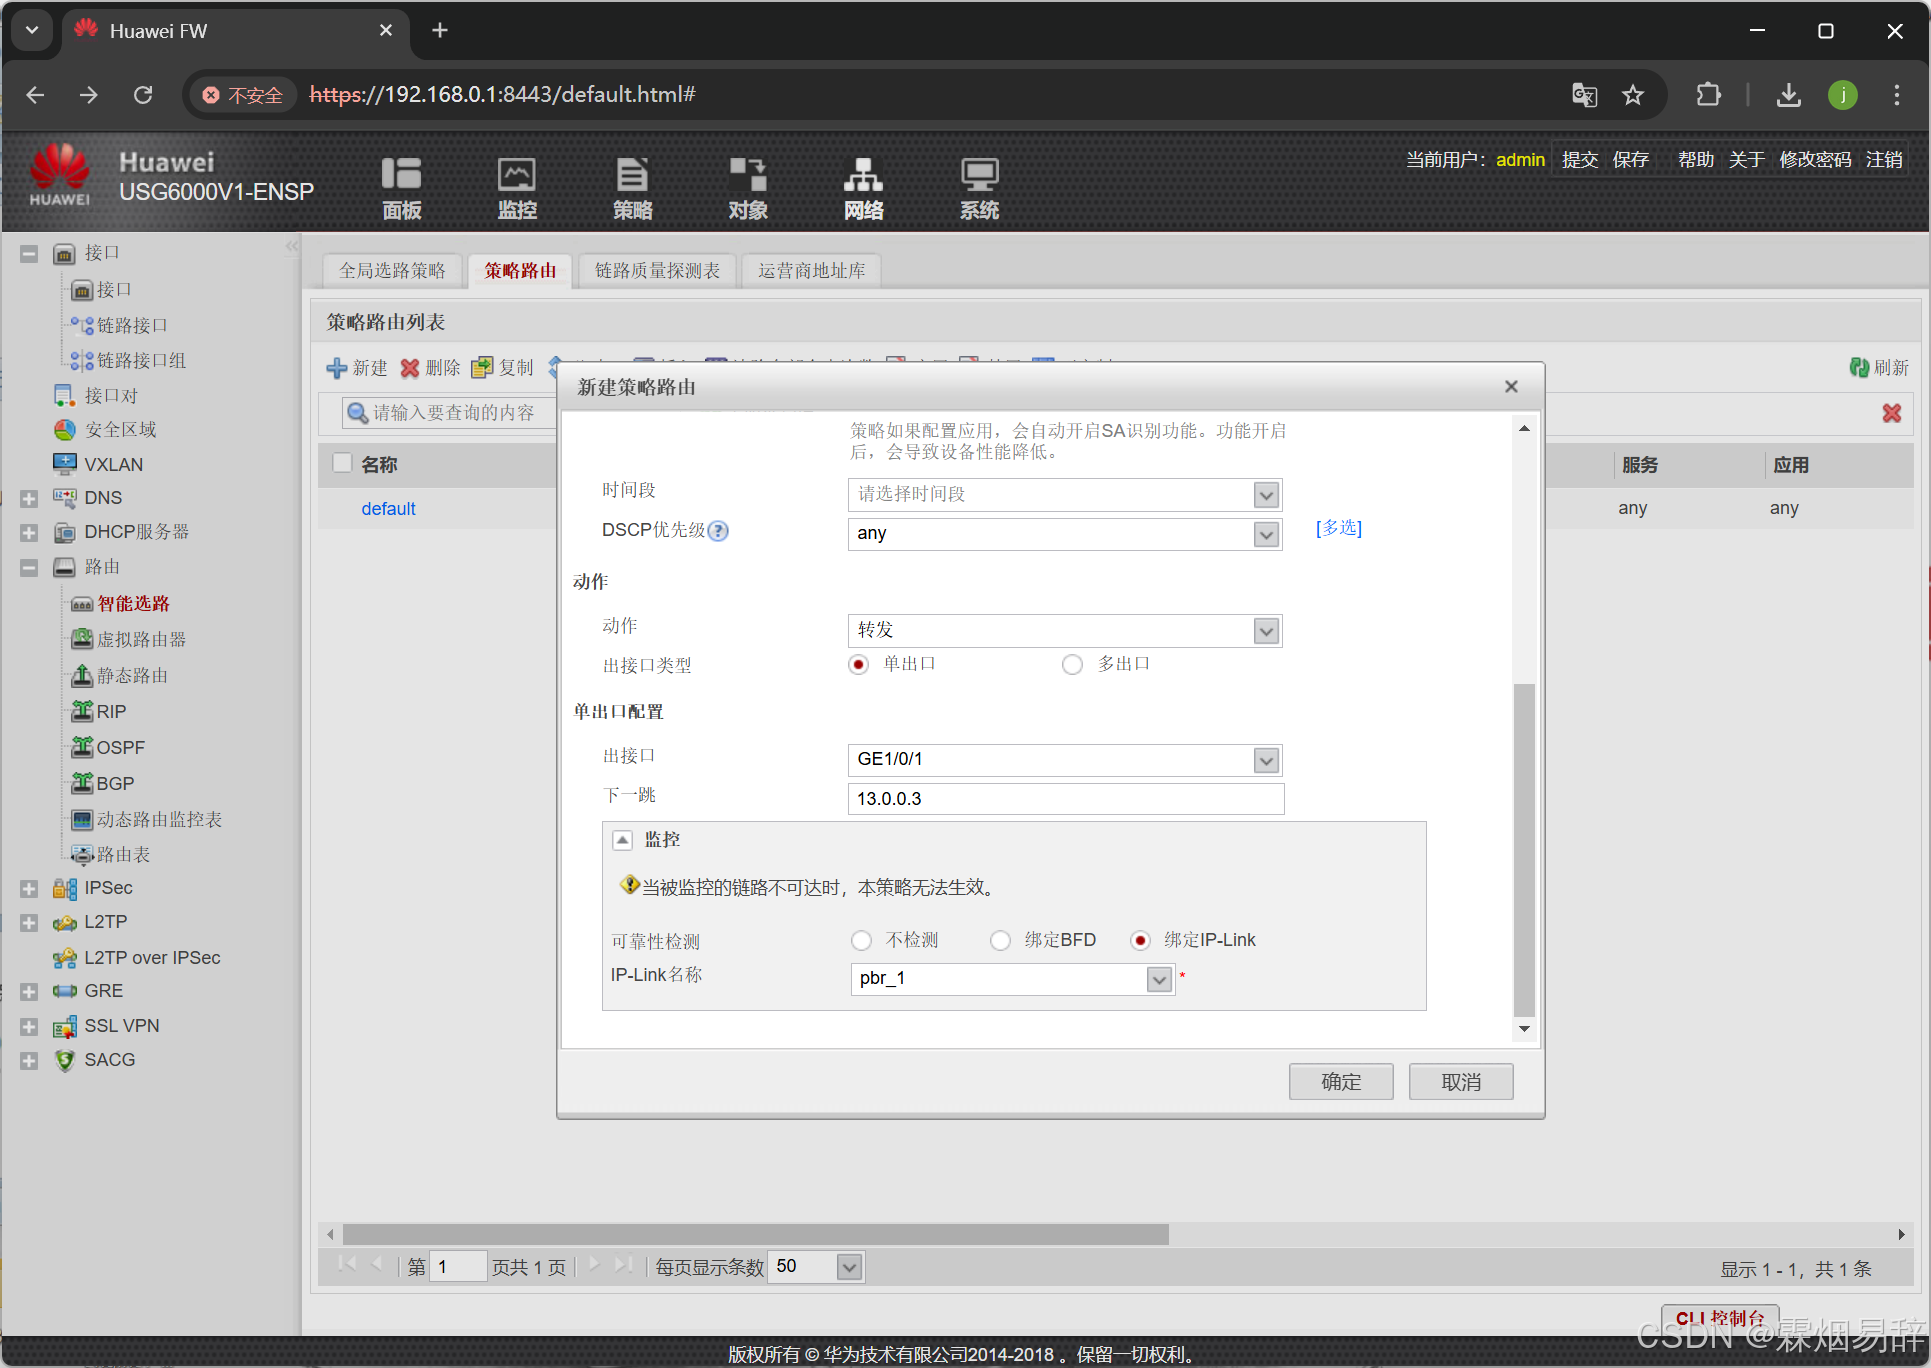
Task: Switch to 全局选路策略 tab
Action: pyautogui.click(x=392, y=271)
